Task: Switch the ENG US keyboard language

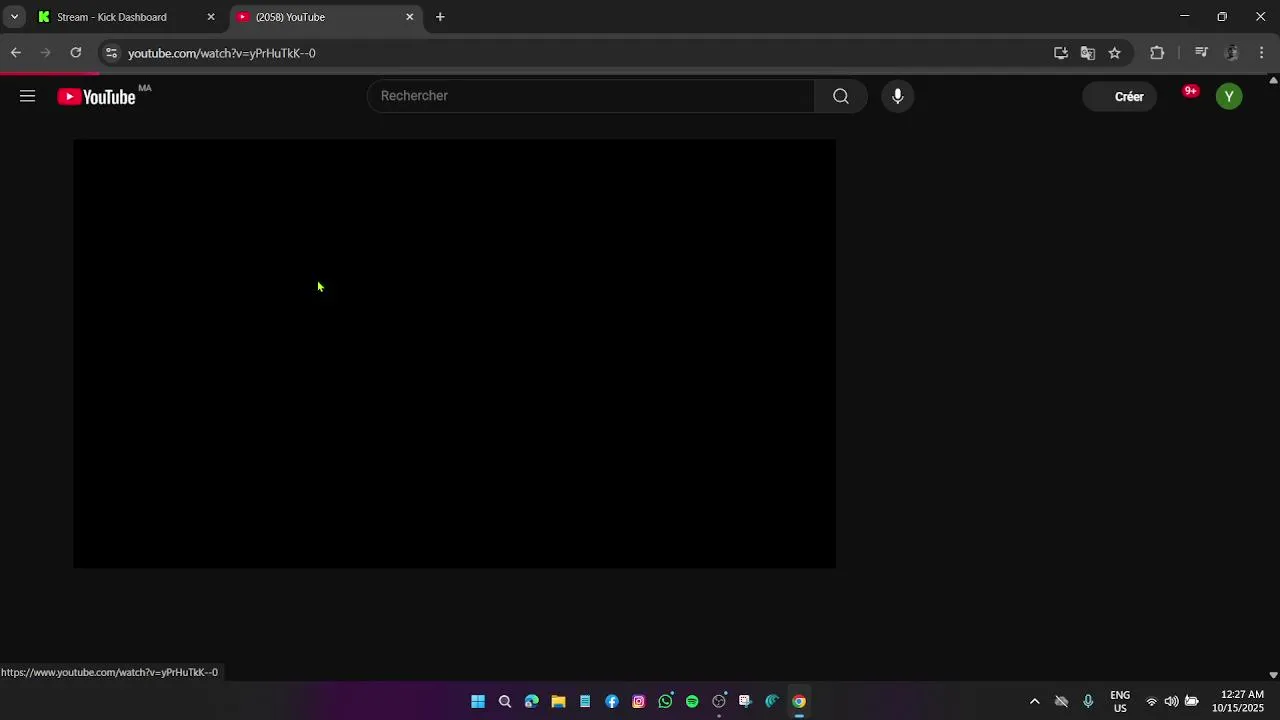Action: point(1120,701)
